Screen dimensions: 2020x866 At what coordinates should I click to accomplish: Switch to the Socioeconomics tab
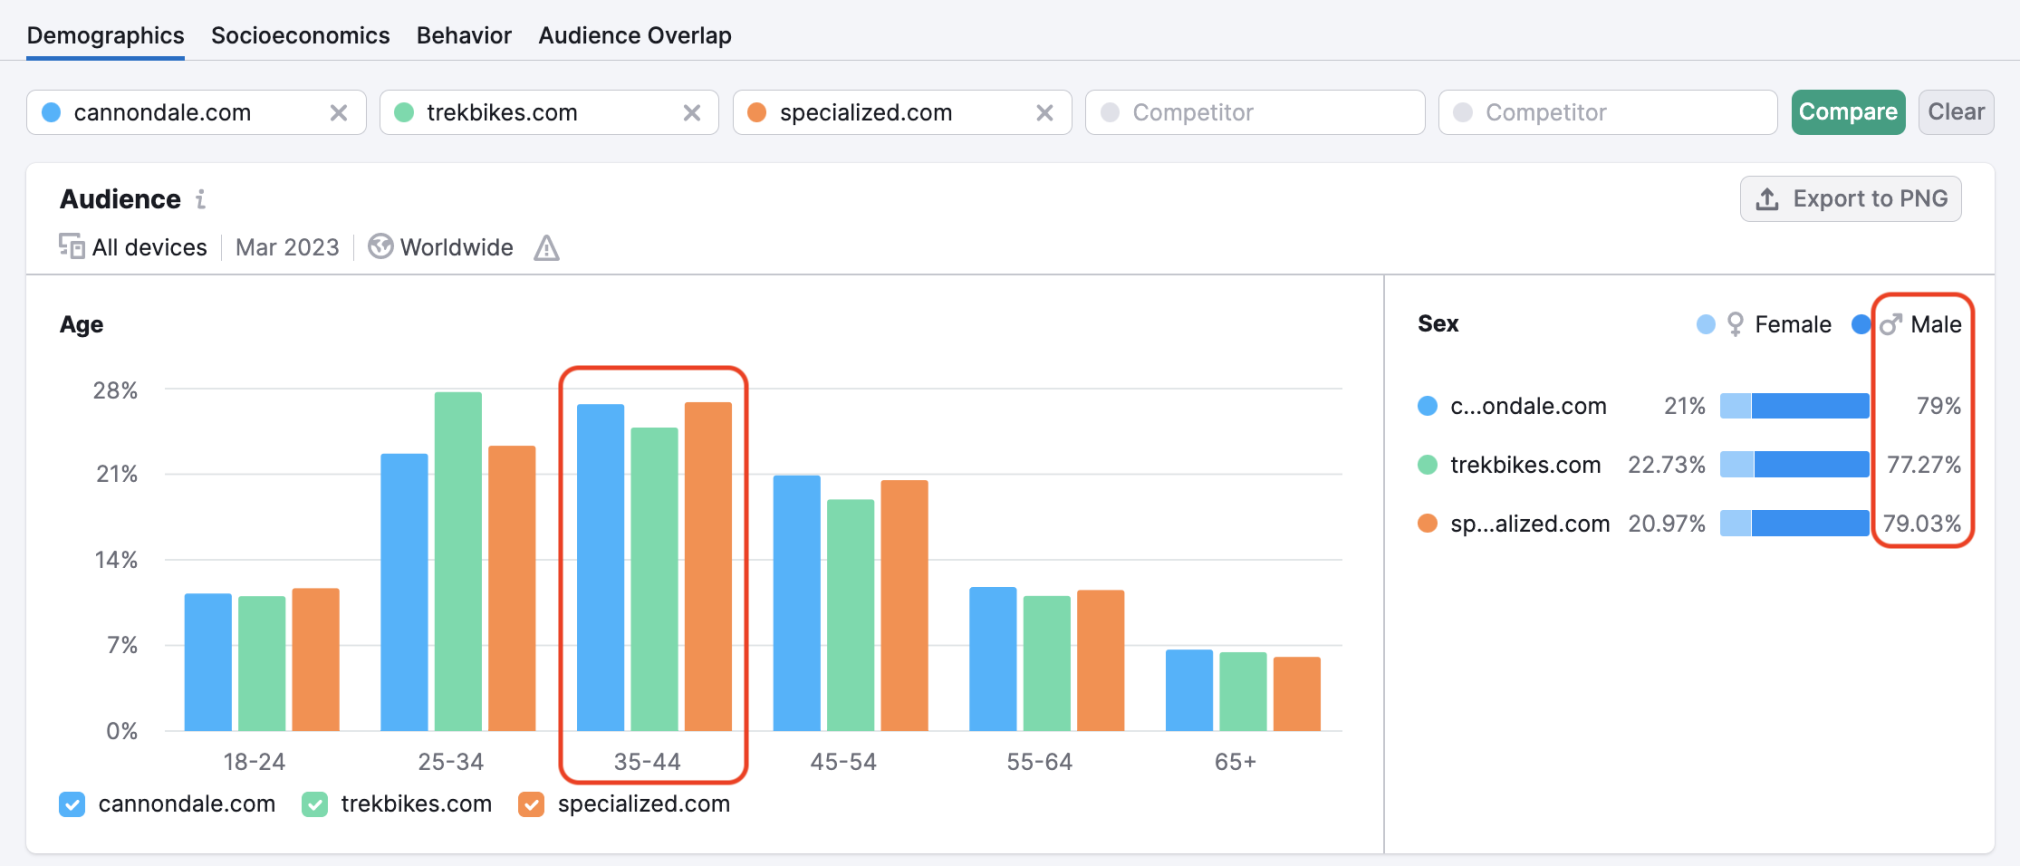click(x=300, y=36)
